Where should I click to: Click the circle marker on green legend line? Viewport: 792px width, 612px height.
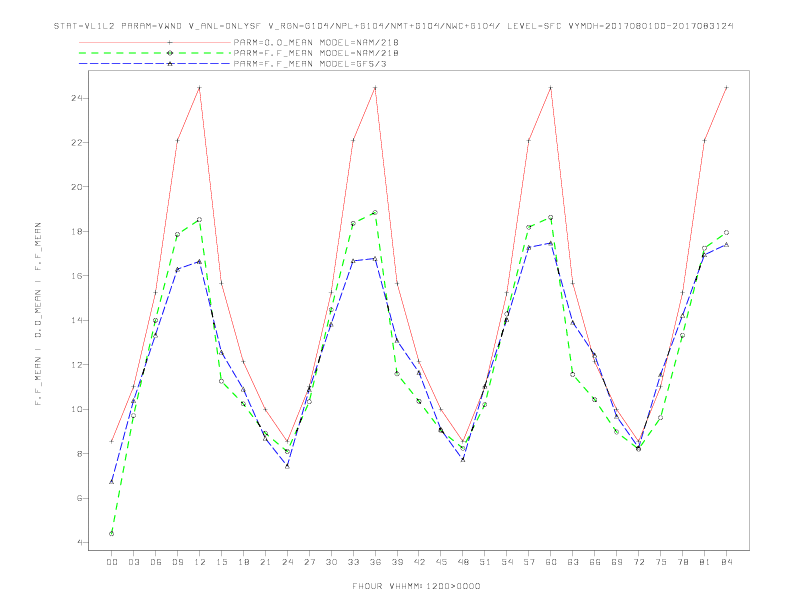pyautogui.click(x=170, y=53)
